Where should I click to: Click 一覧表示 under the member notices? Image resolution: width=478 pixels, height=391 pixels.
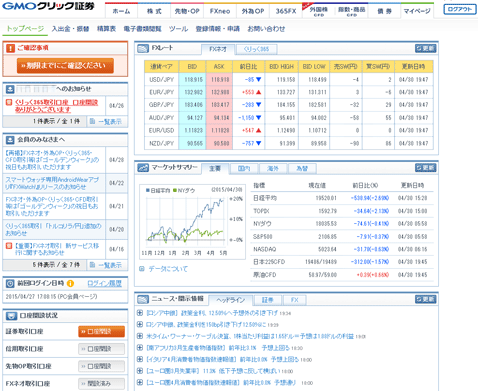106,265
